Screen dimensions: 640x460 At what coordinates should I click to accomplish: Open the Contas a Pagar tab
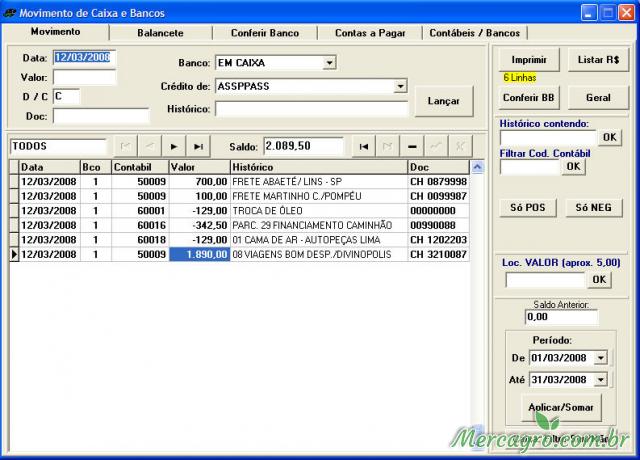369,33
